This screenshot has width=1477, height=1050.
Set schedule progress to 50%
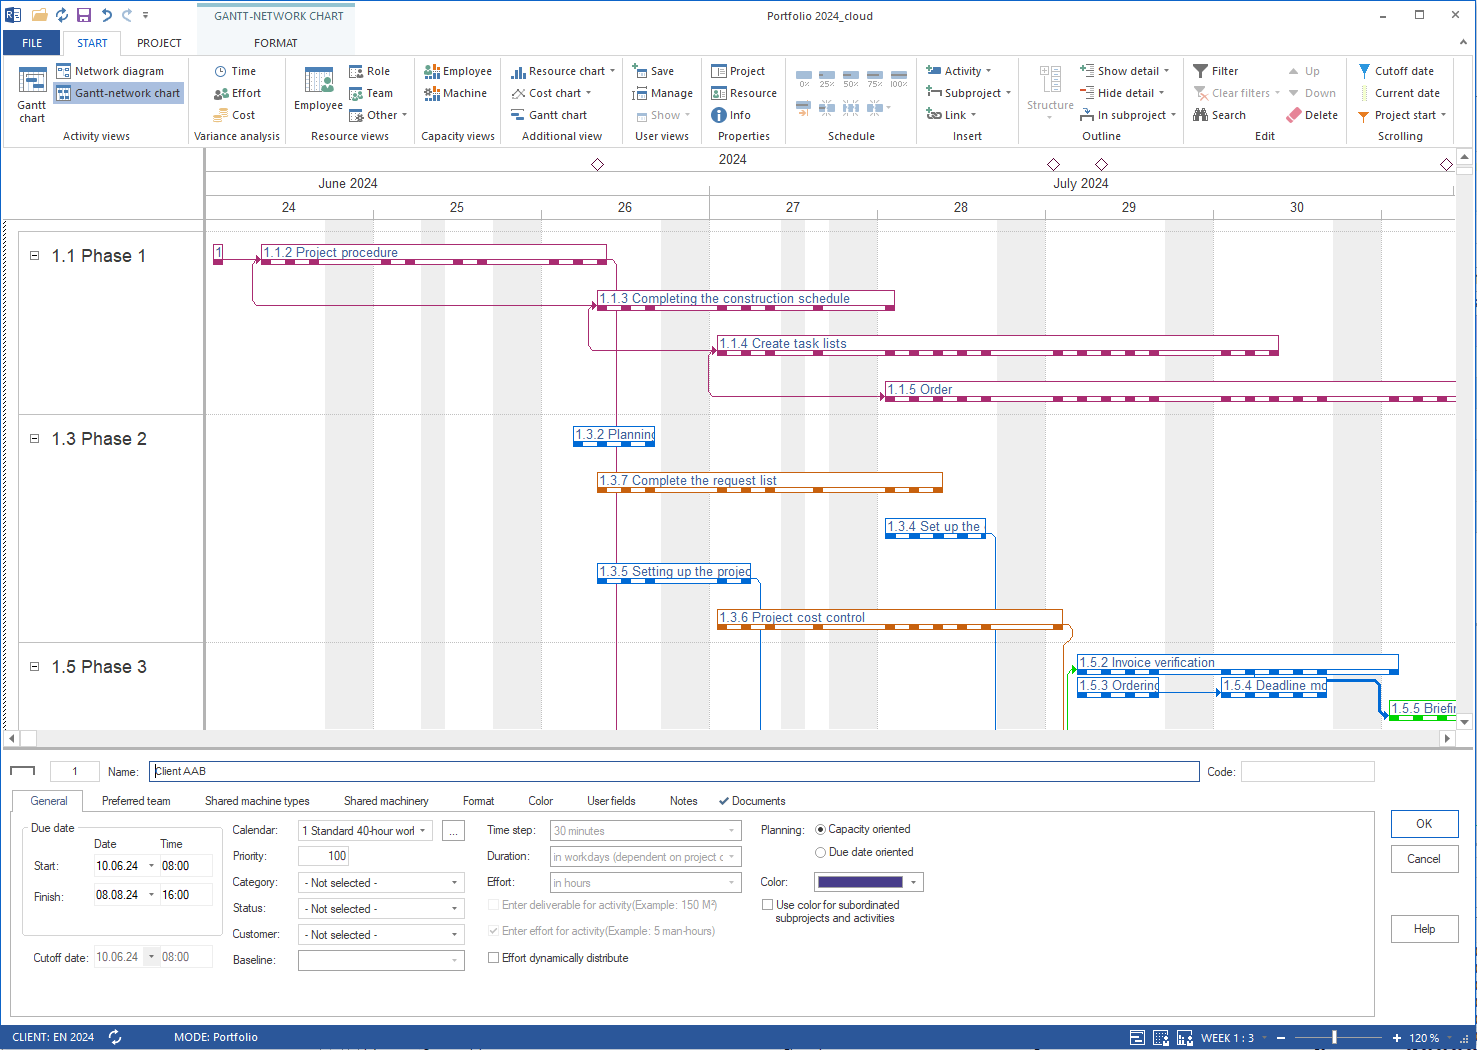click(x=851, y=79)
